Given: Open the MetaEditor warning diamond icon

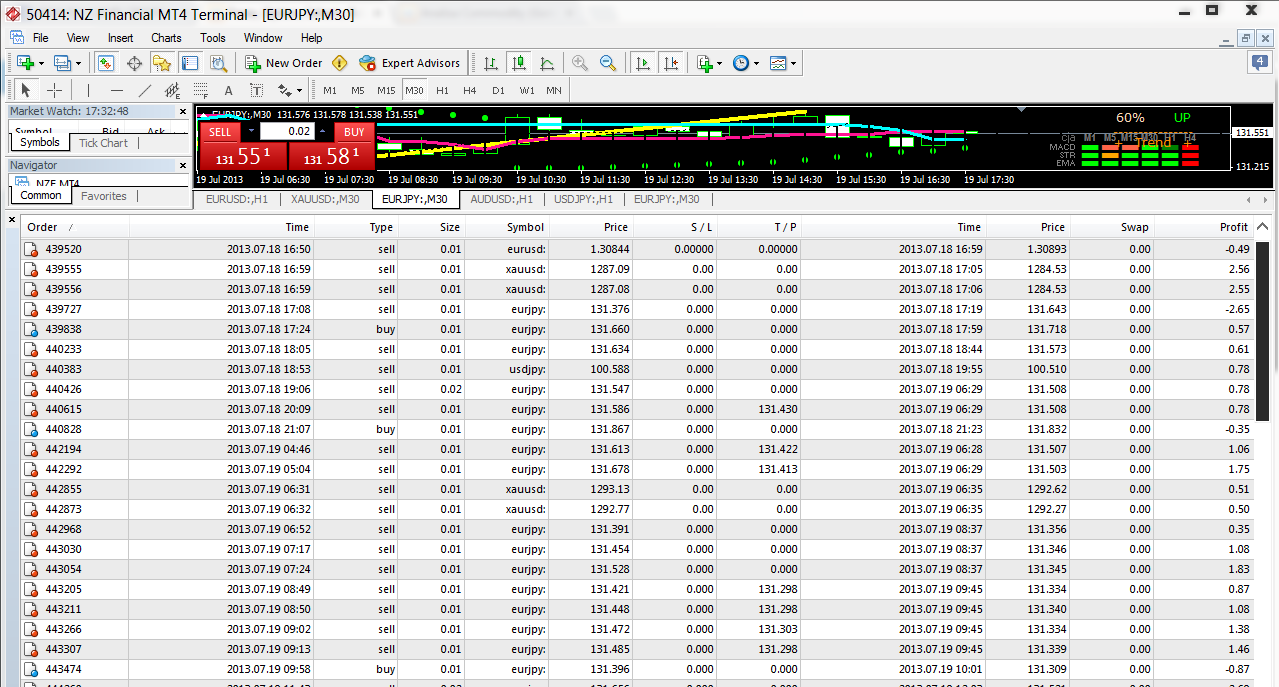Looking at the screenshot, I should pos(340,63).
